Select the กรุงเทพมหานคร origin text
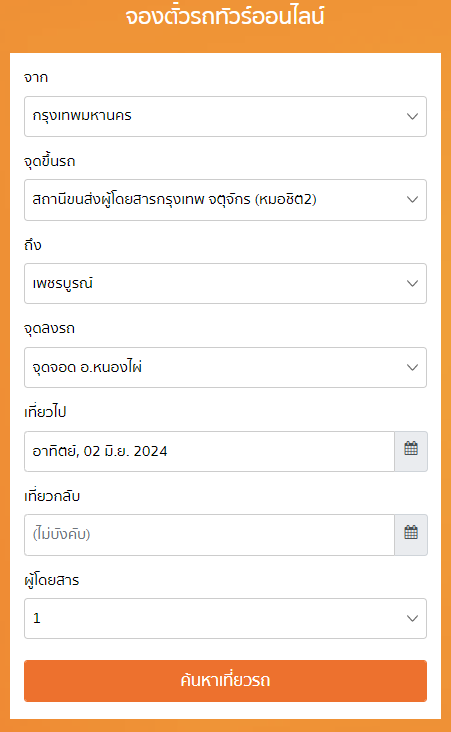This screenshot has width=451, height=732. point(82,116)
